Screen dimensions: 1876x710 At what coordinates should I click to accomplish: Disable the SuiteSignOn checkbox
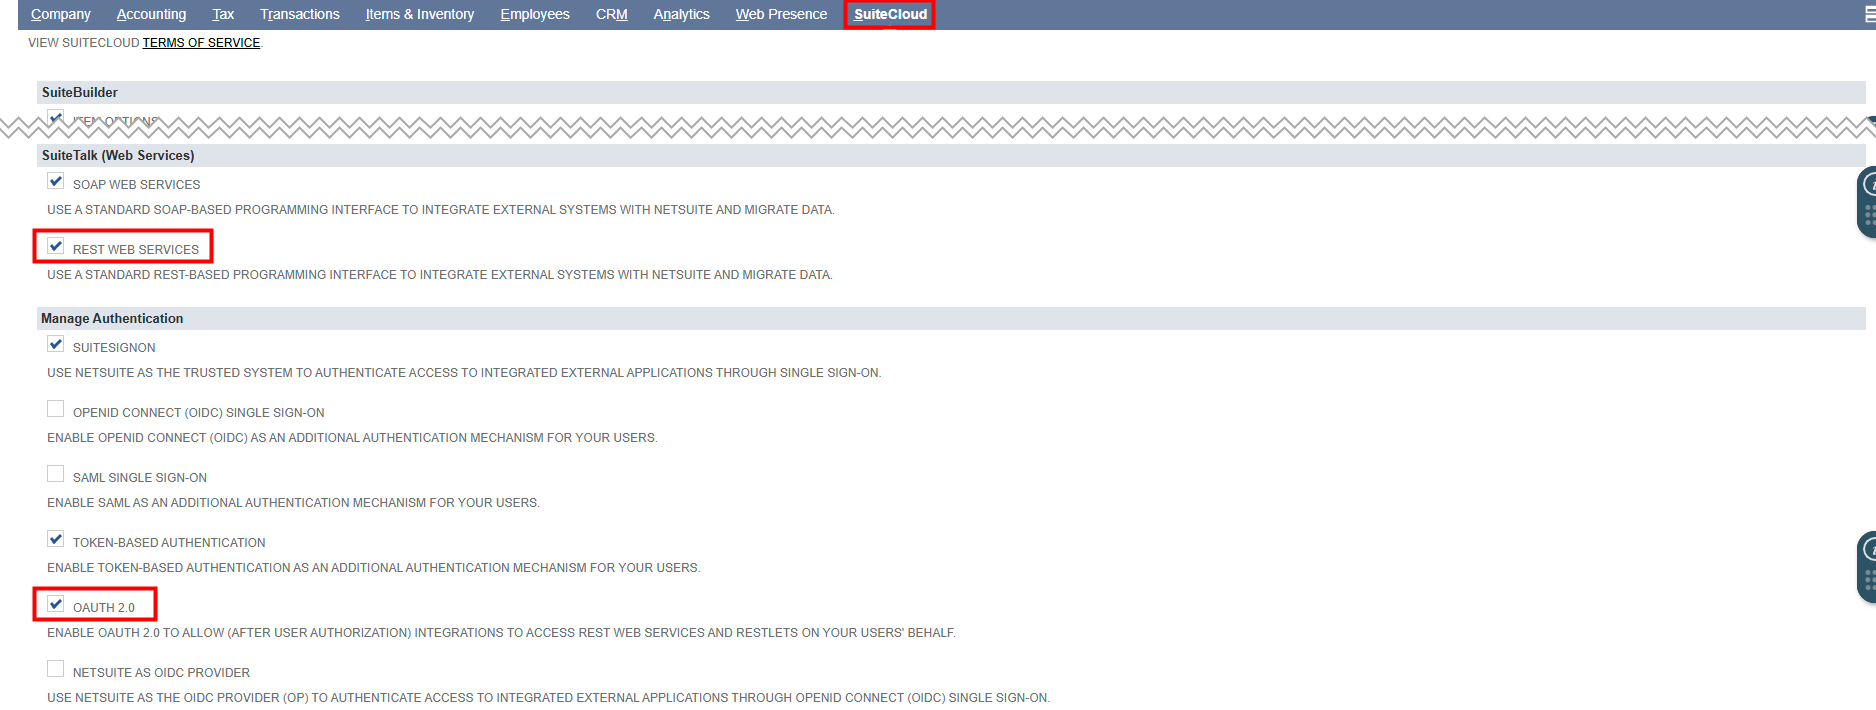pyautogui.click(x=56, y=345)
